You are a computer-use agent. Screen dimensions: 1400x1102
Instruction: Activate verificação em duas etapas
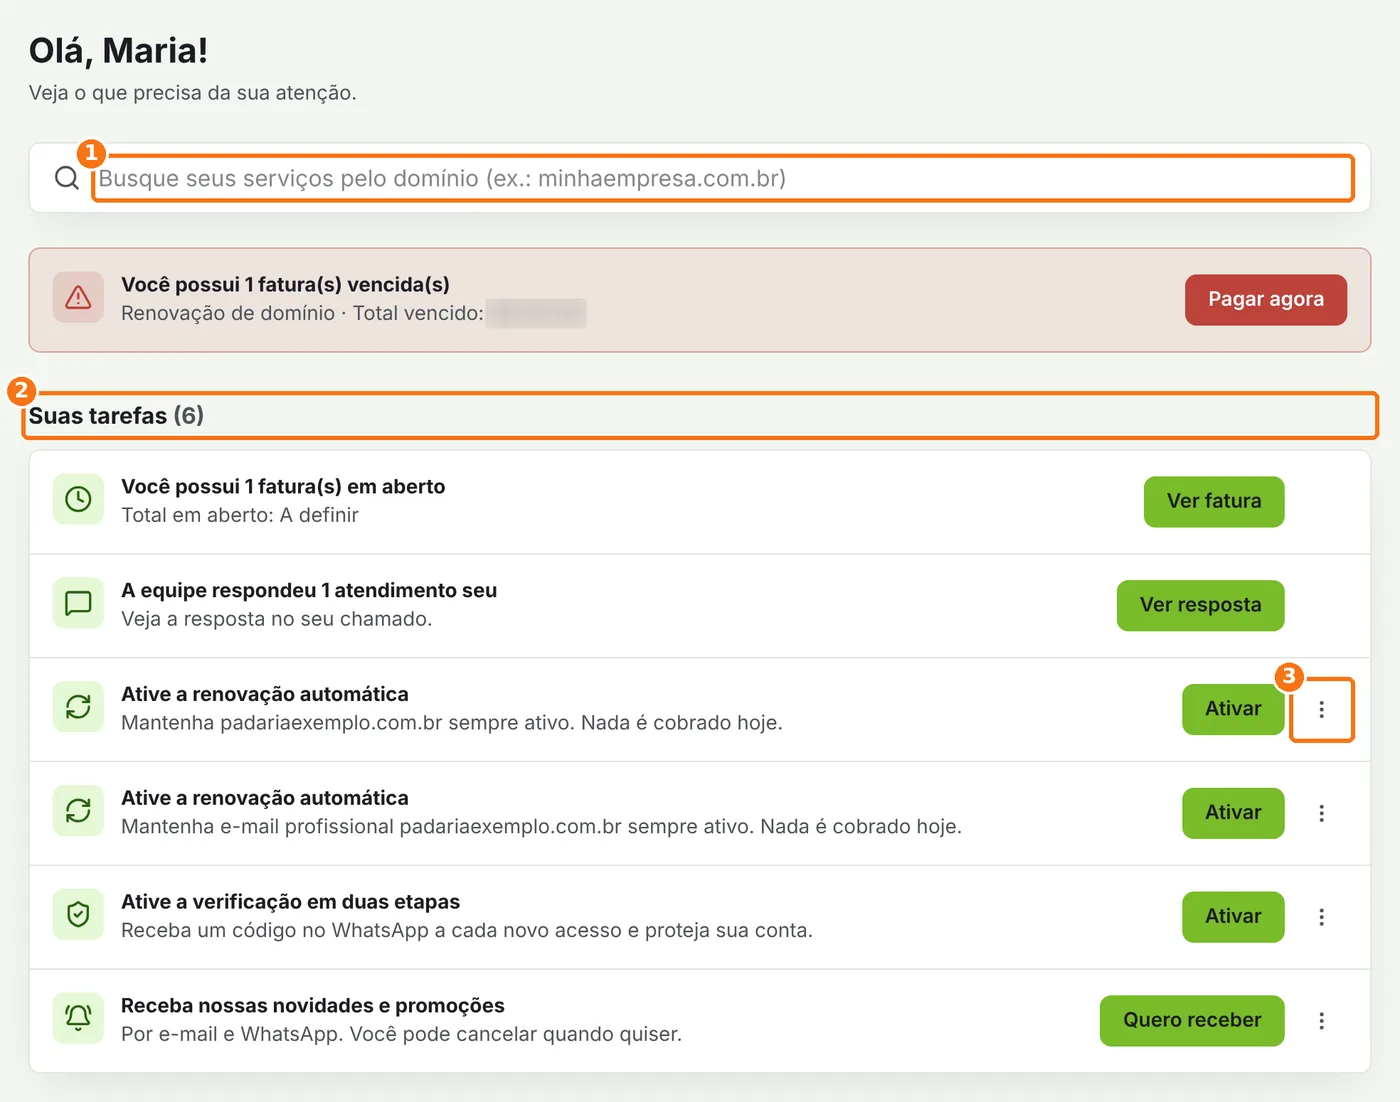pyautogui.click(x=1233, y=917)
